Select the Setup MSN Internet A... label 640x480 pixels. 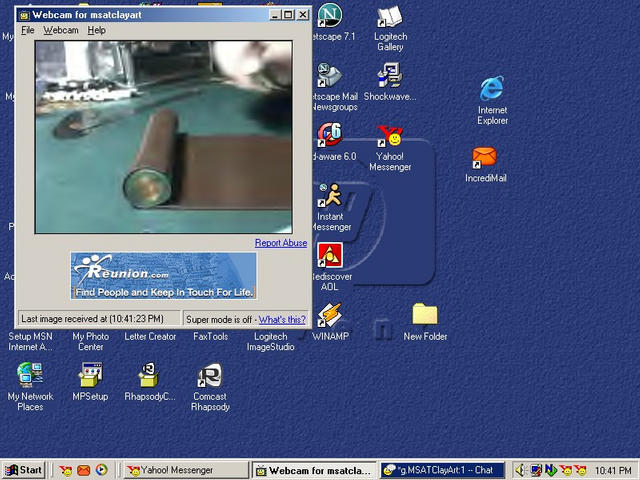30,342
